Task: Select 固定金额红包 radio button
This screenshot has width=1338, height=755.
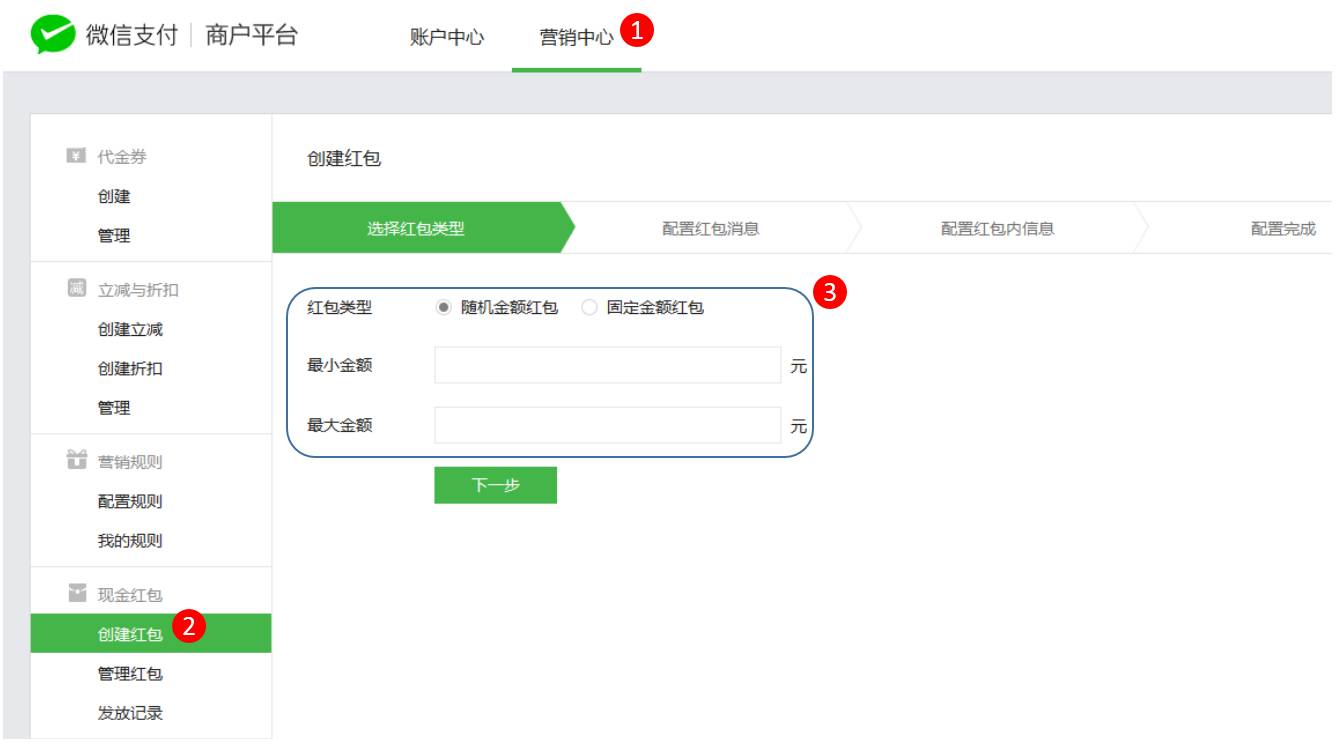Action: click(589, 308)
